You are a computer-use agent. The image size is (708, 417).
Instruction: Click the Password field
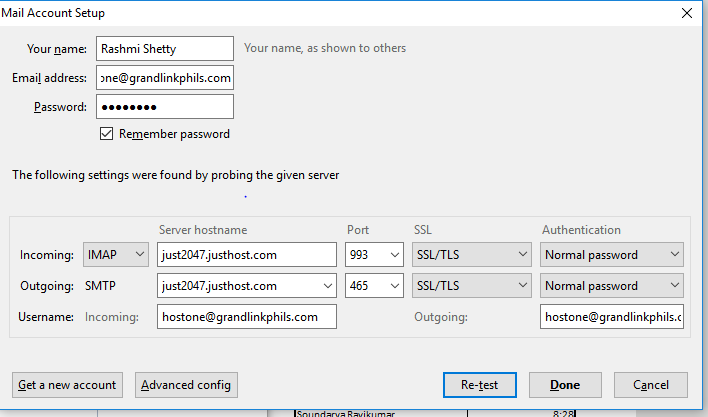[164, 107]
